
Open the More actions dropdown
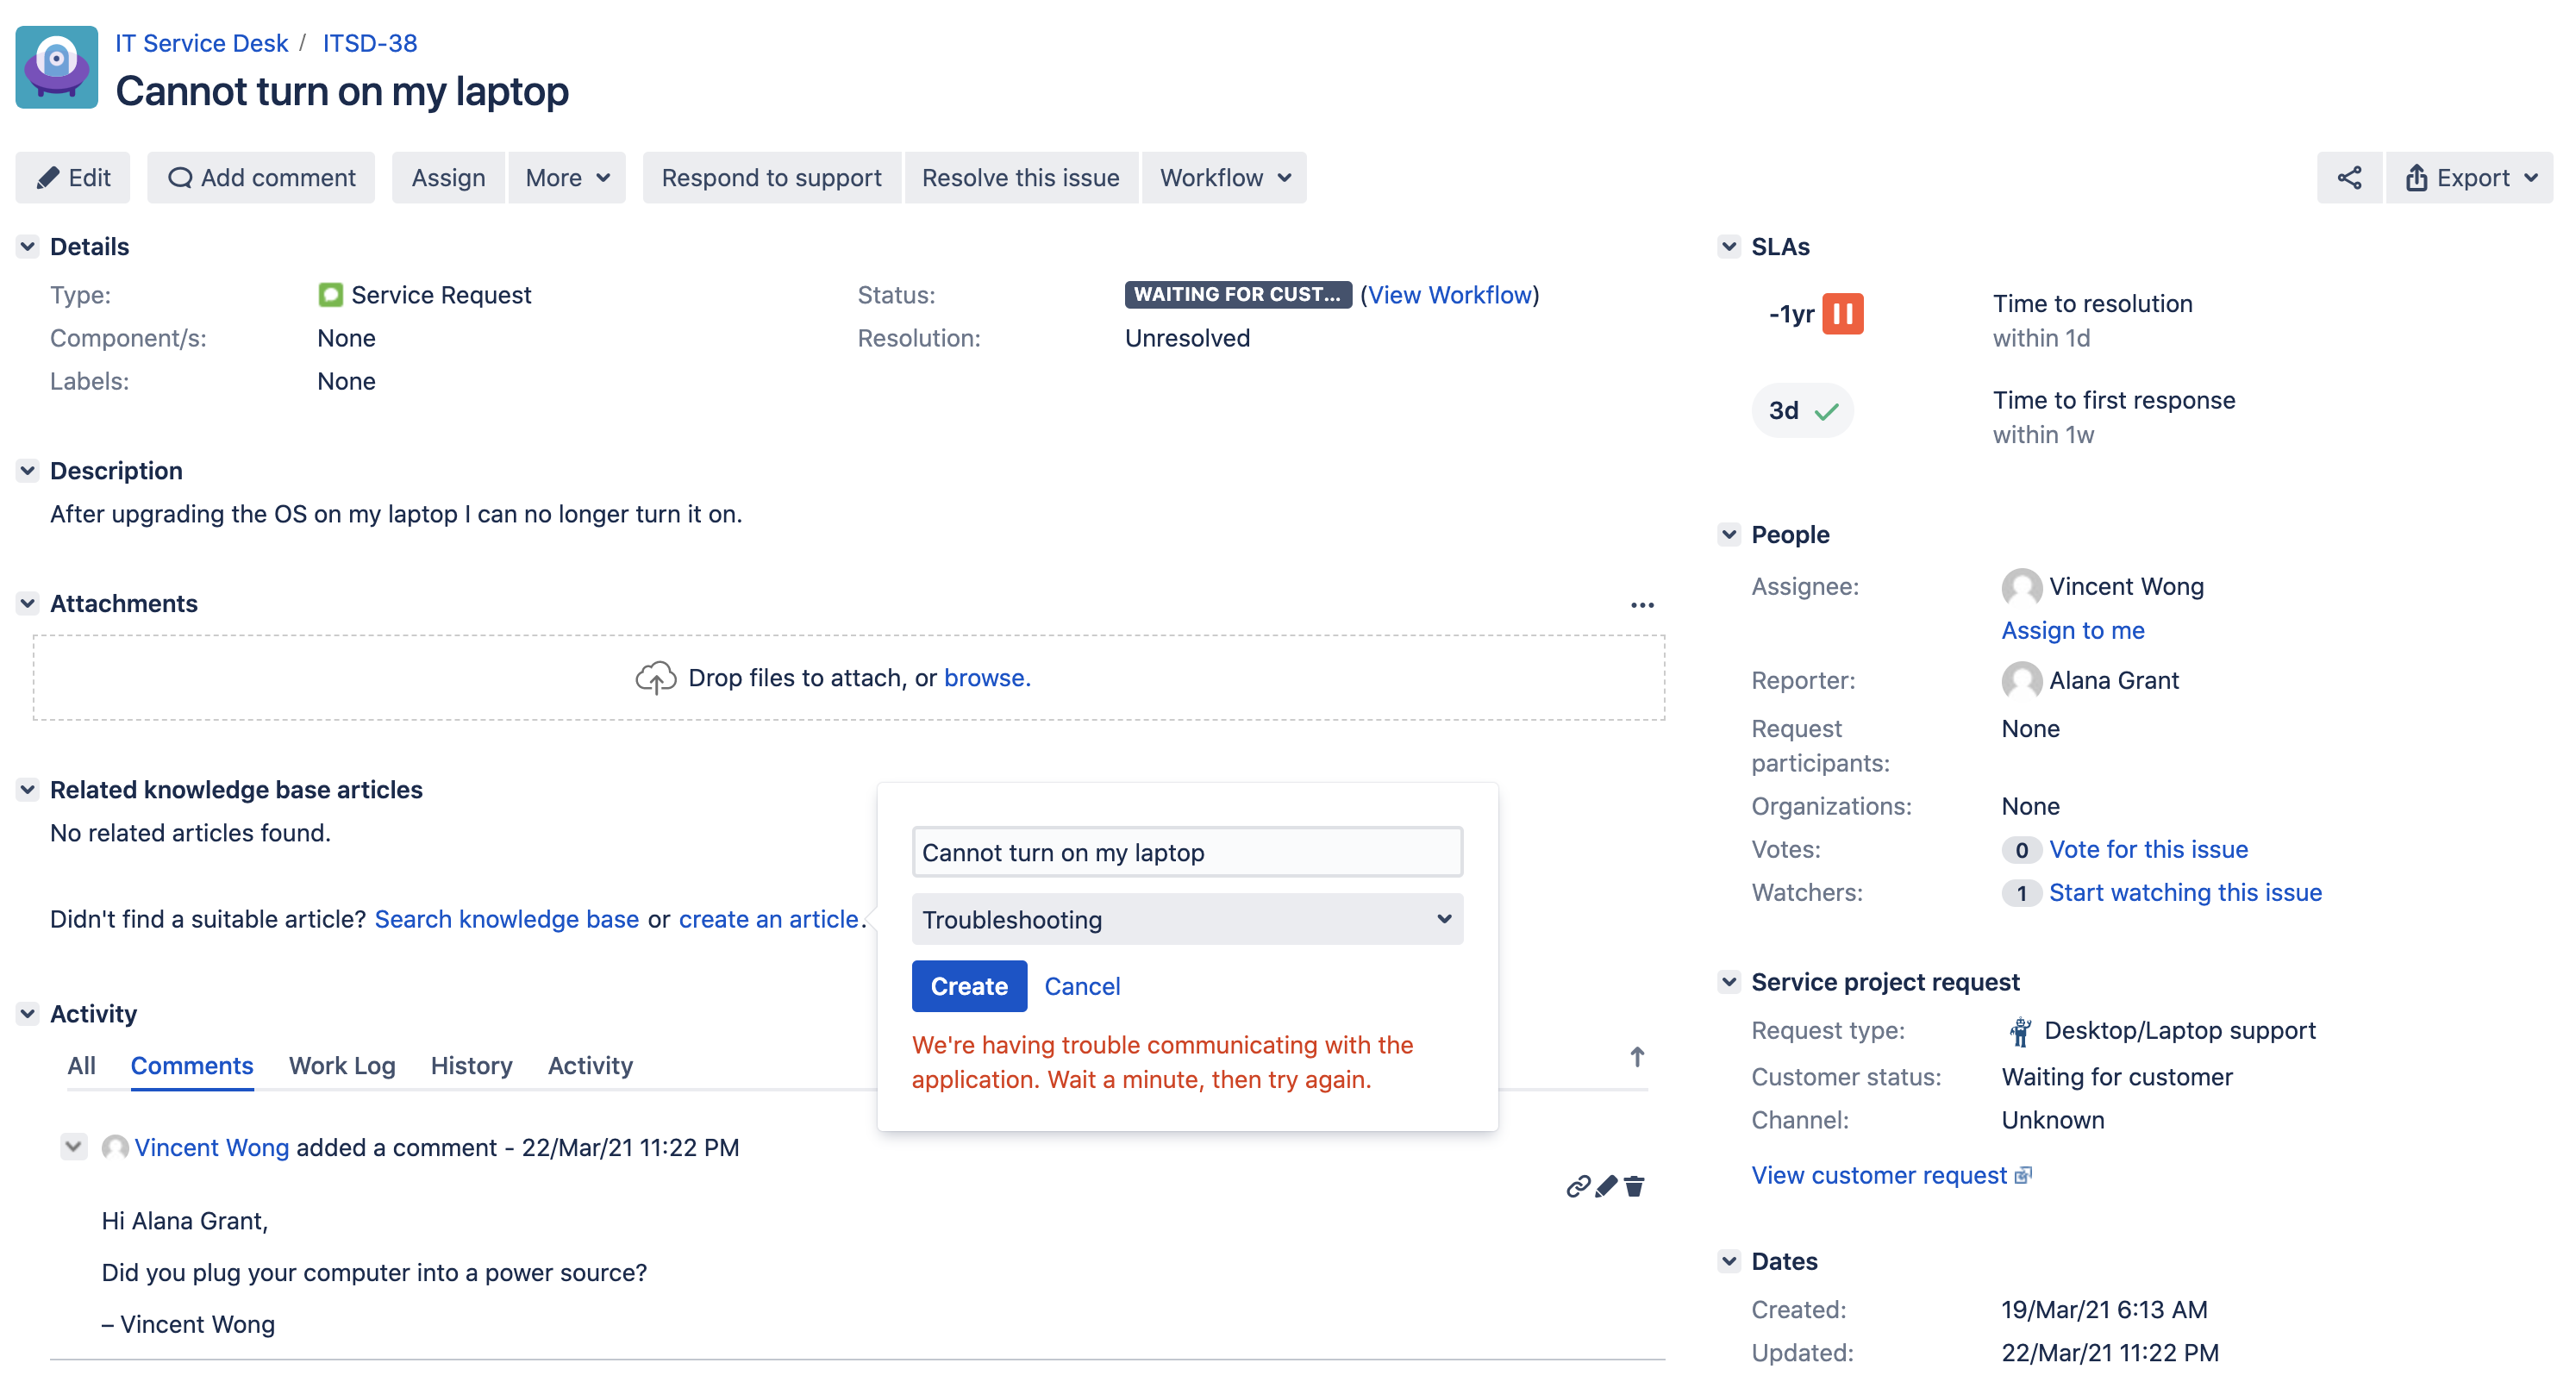(566, 178)
